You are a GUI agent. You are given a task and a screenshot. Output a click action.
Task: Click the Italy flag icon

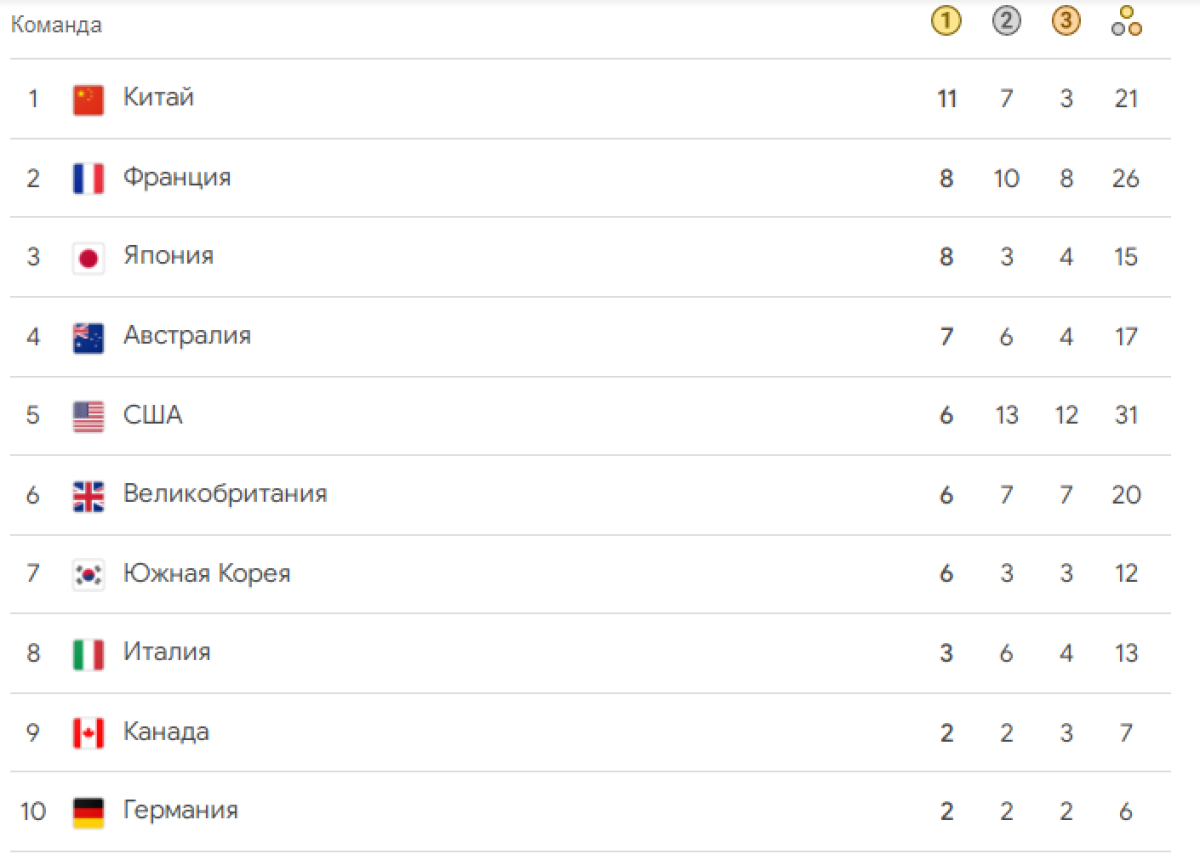point(88,654)
